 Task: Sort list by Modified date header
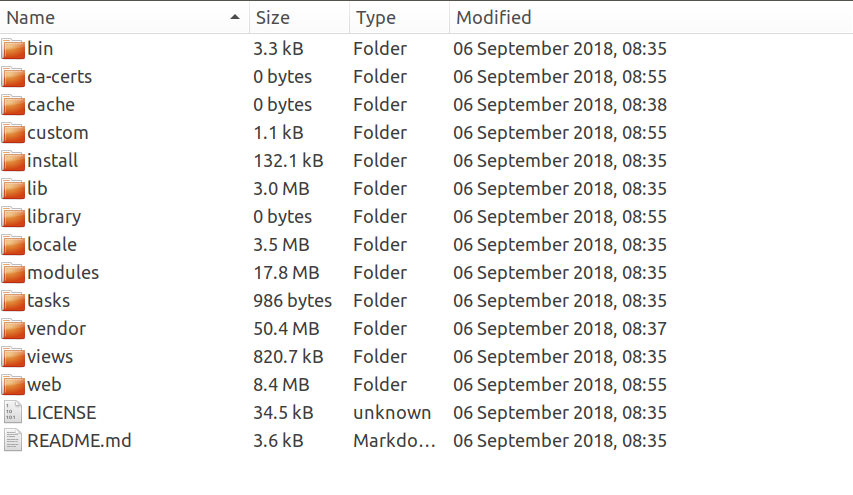click(x=493, y=18)
